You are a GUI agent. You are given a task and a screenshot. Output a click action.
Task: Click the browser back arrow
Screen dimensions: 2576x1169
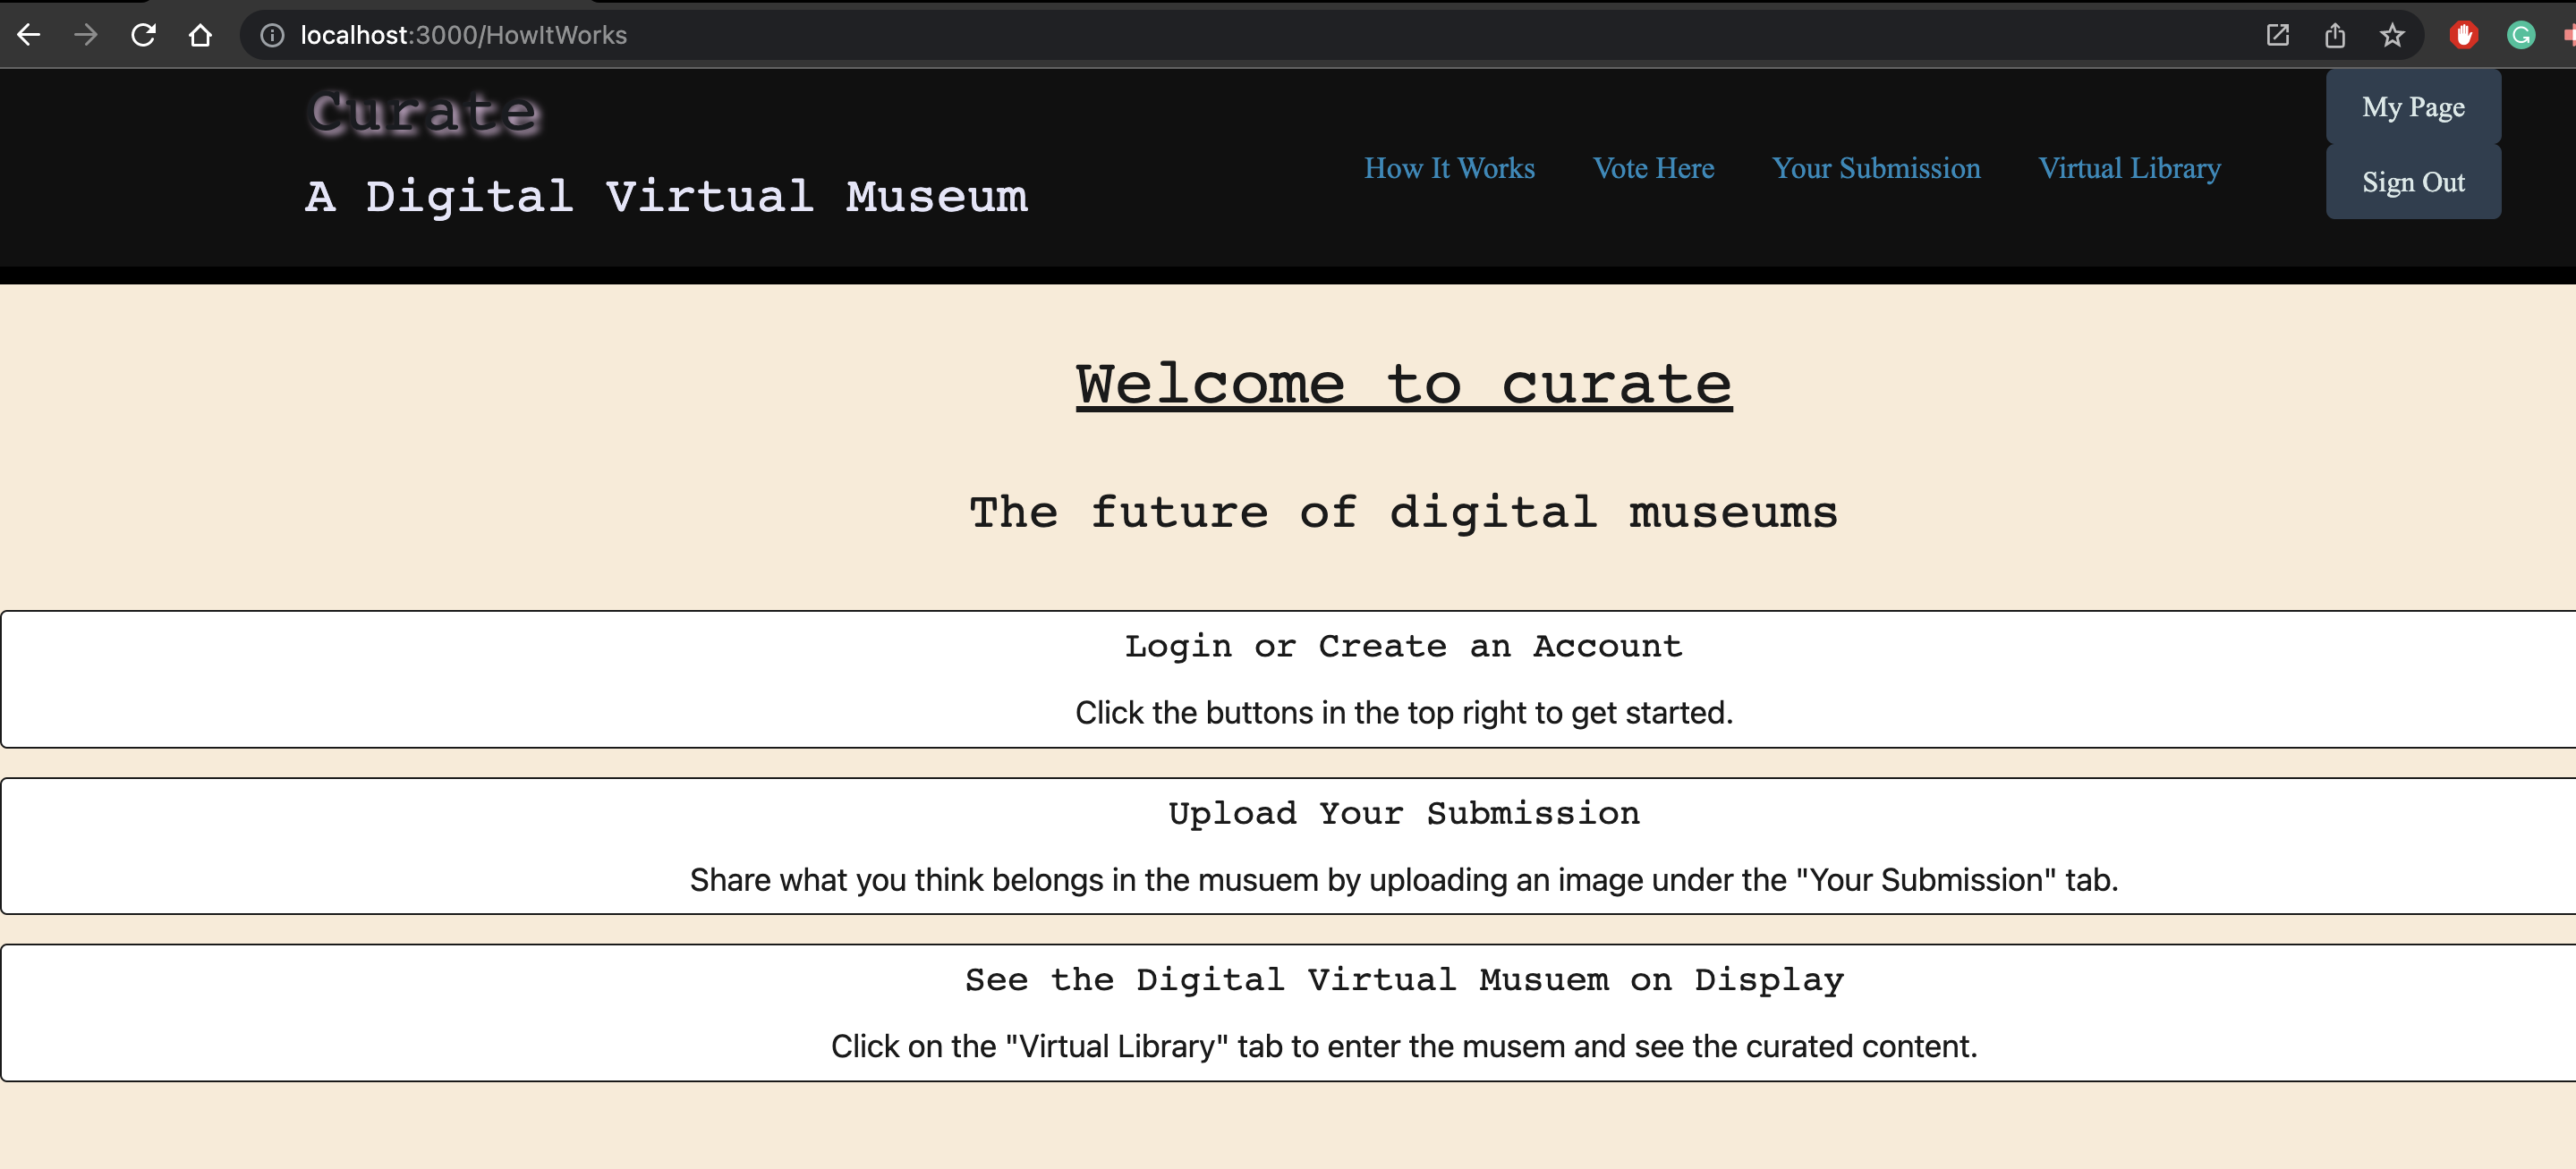29,34
